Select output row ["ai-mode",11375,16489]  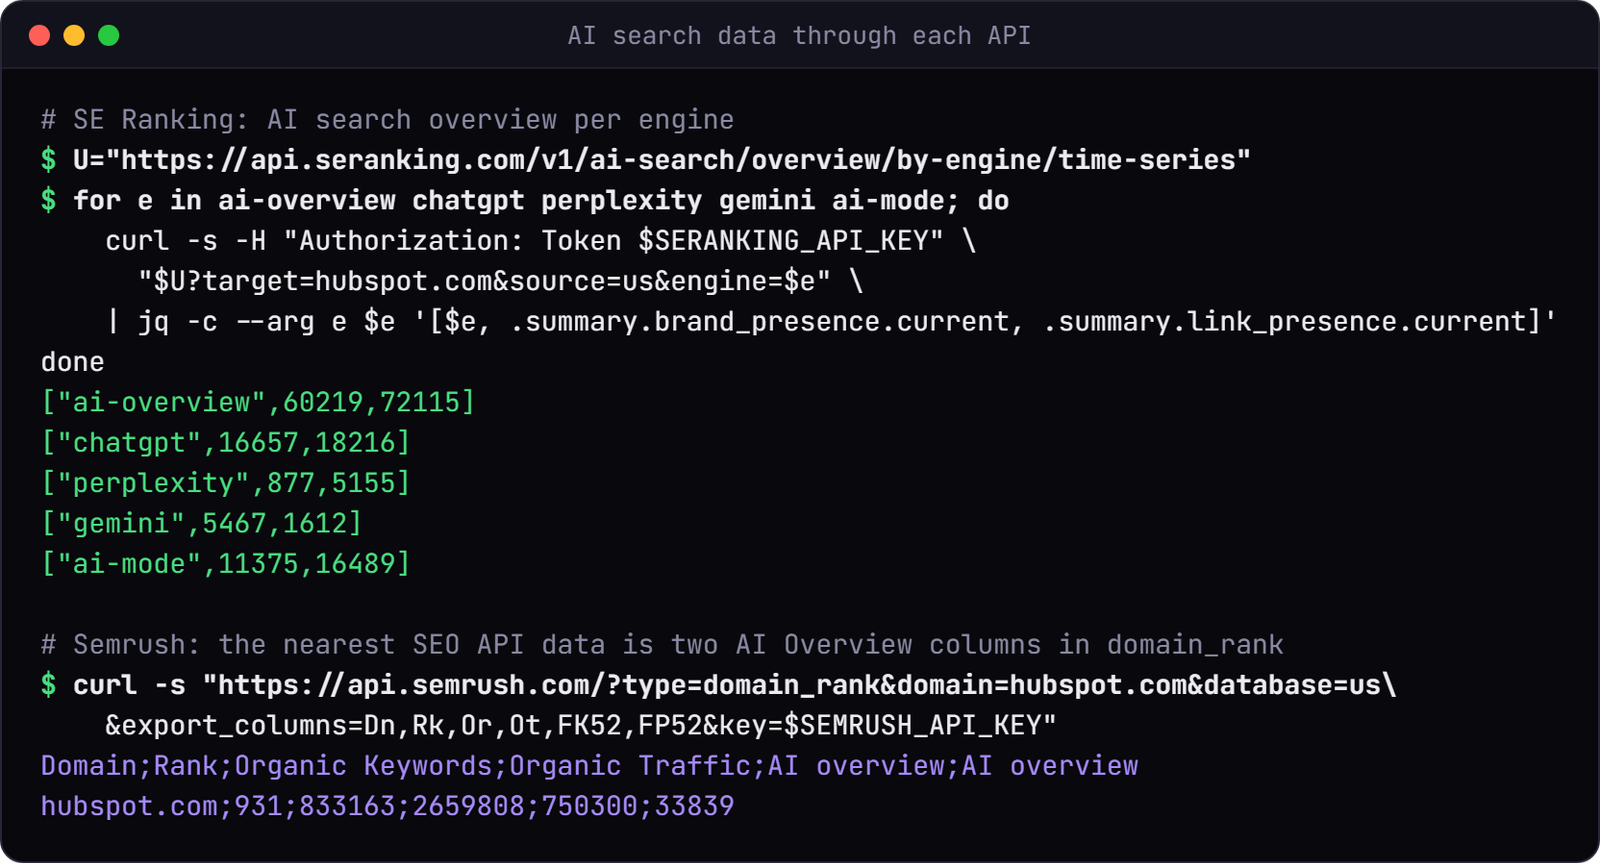(x=226, y=564)
